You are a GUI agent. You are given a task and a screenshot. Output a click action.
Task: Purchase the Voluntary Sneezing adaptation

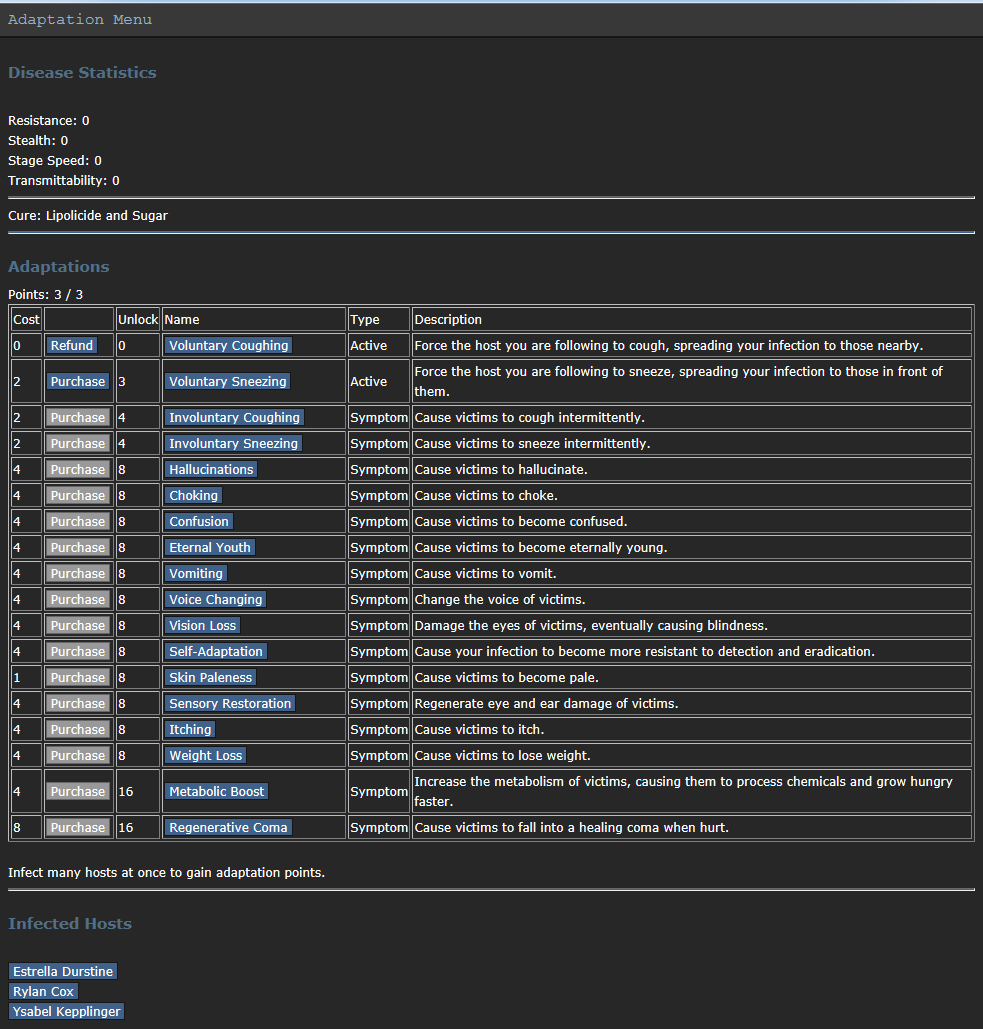(78, 382)
